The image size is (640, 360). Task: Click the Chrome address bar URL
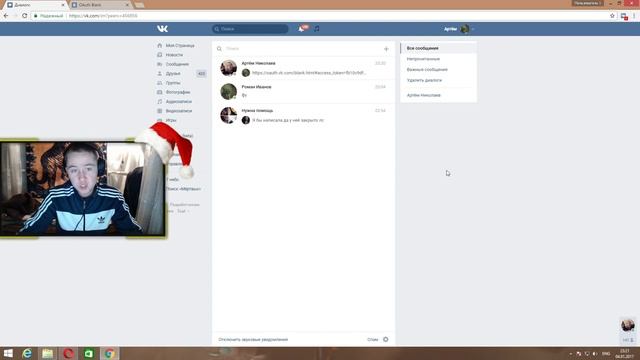point(103,16)
